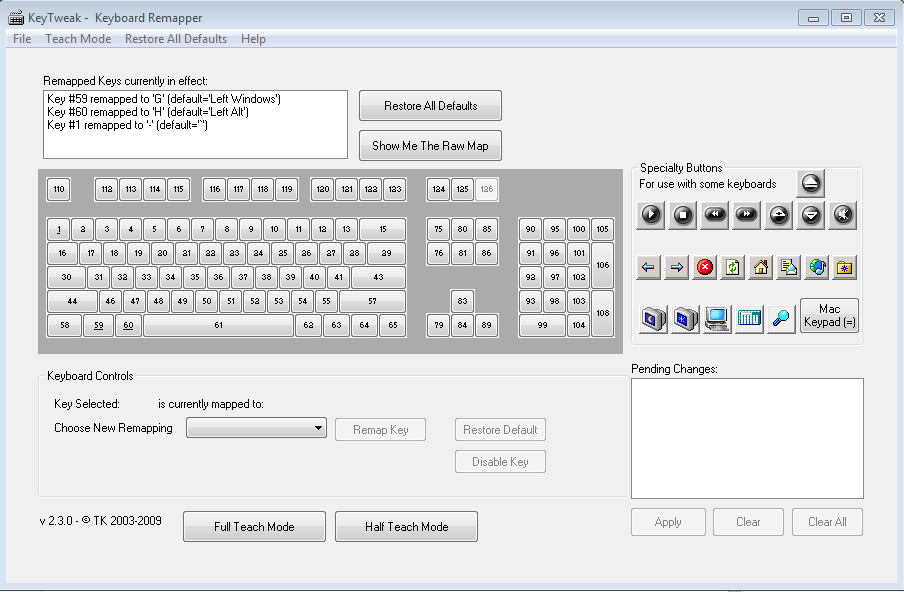
Task: Click the Mail envelope specialty button
Action: [789, 267]
